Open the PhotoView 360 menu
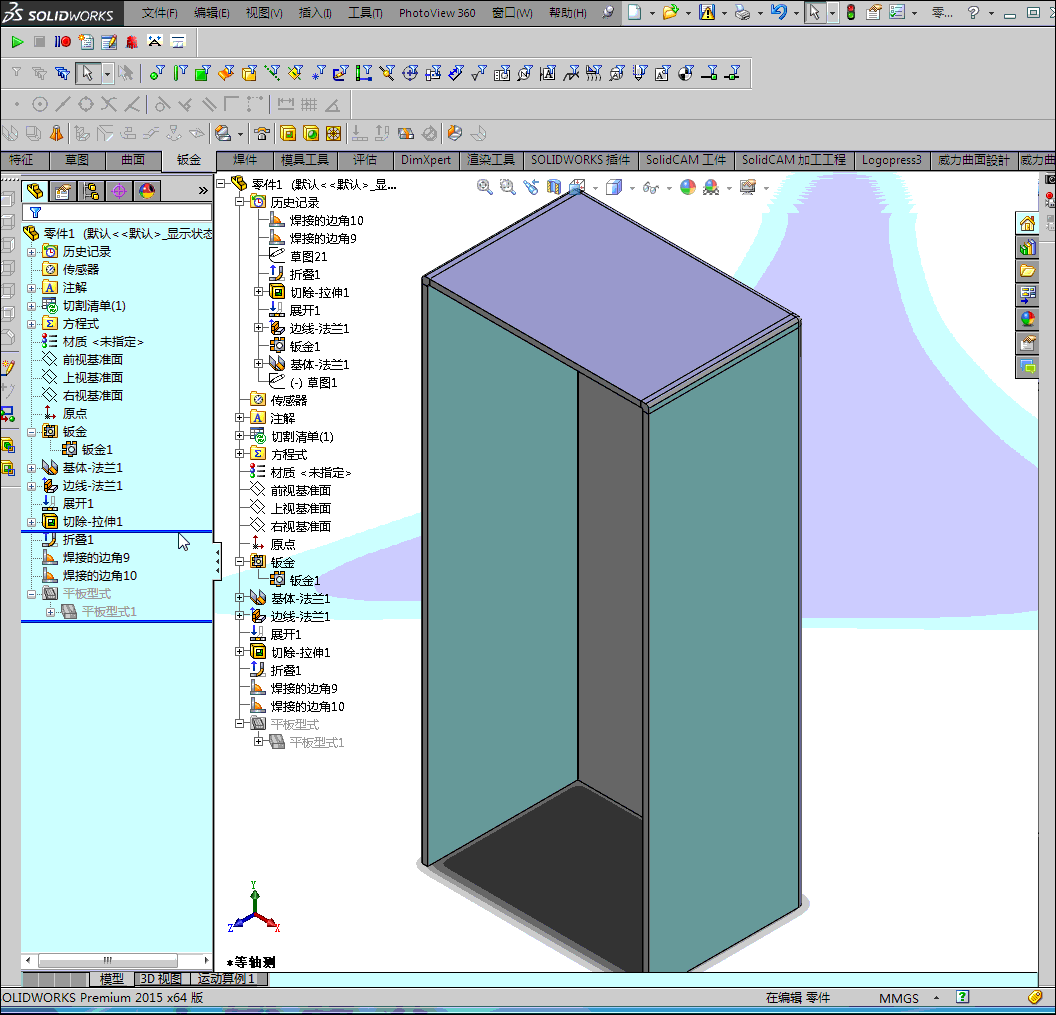This screenshot has width=1056, height=1015. pos(436,13)
